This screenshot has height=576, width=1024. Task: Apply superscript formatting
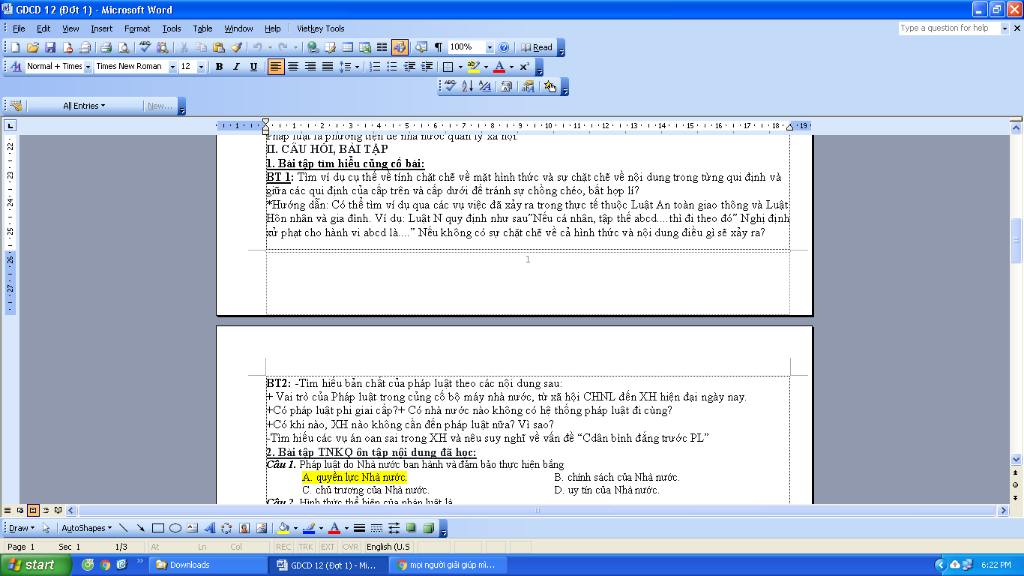click(x=524, y=67)
